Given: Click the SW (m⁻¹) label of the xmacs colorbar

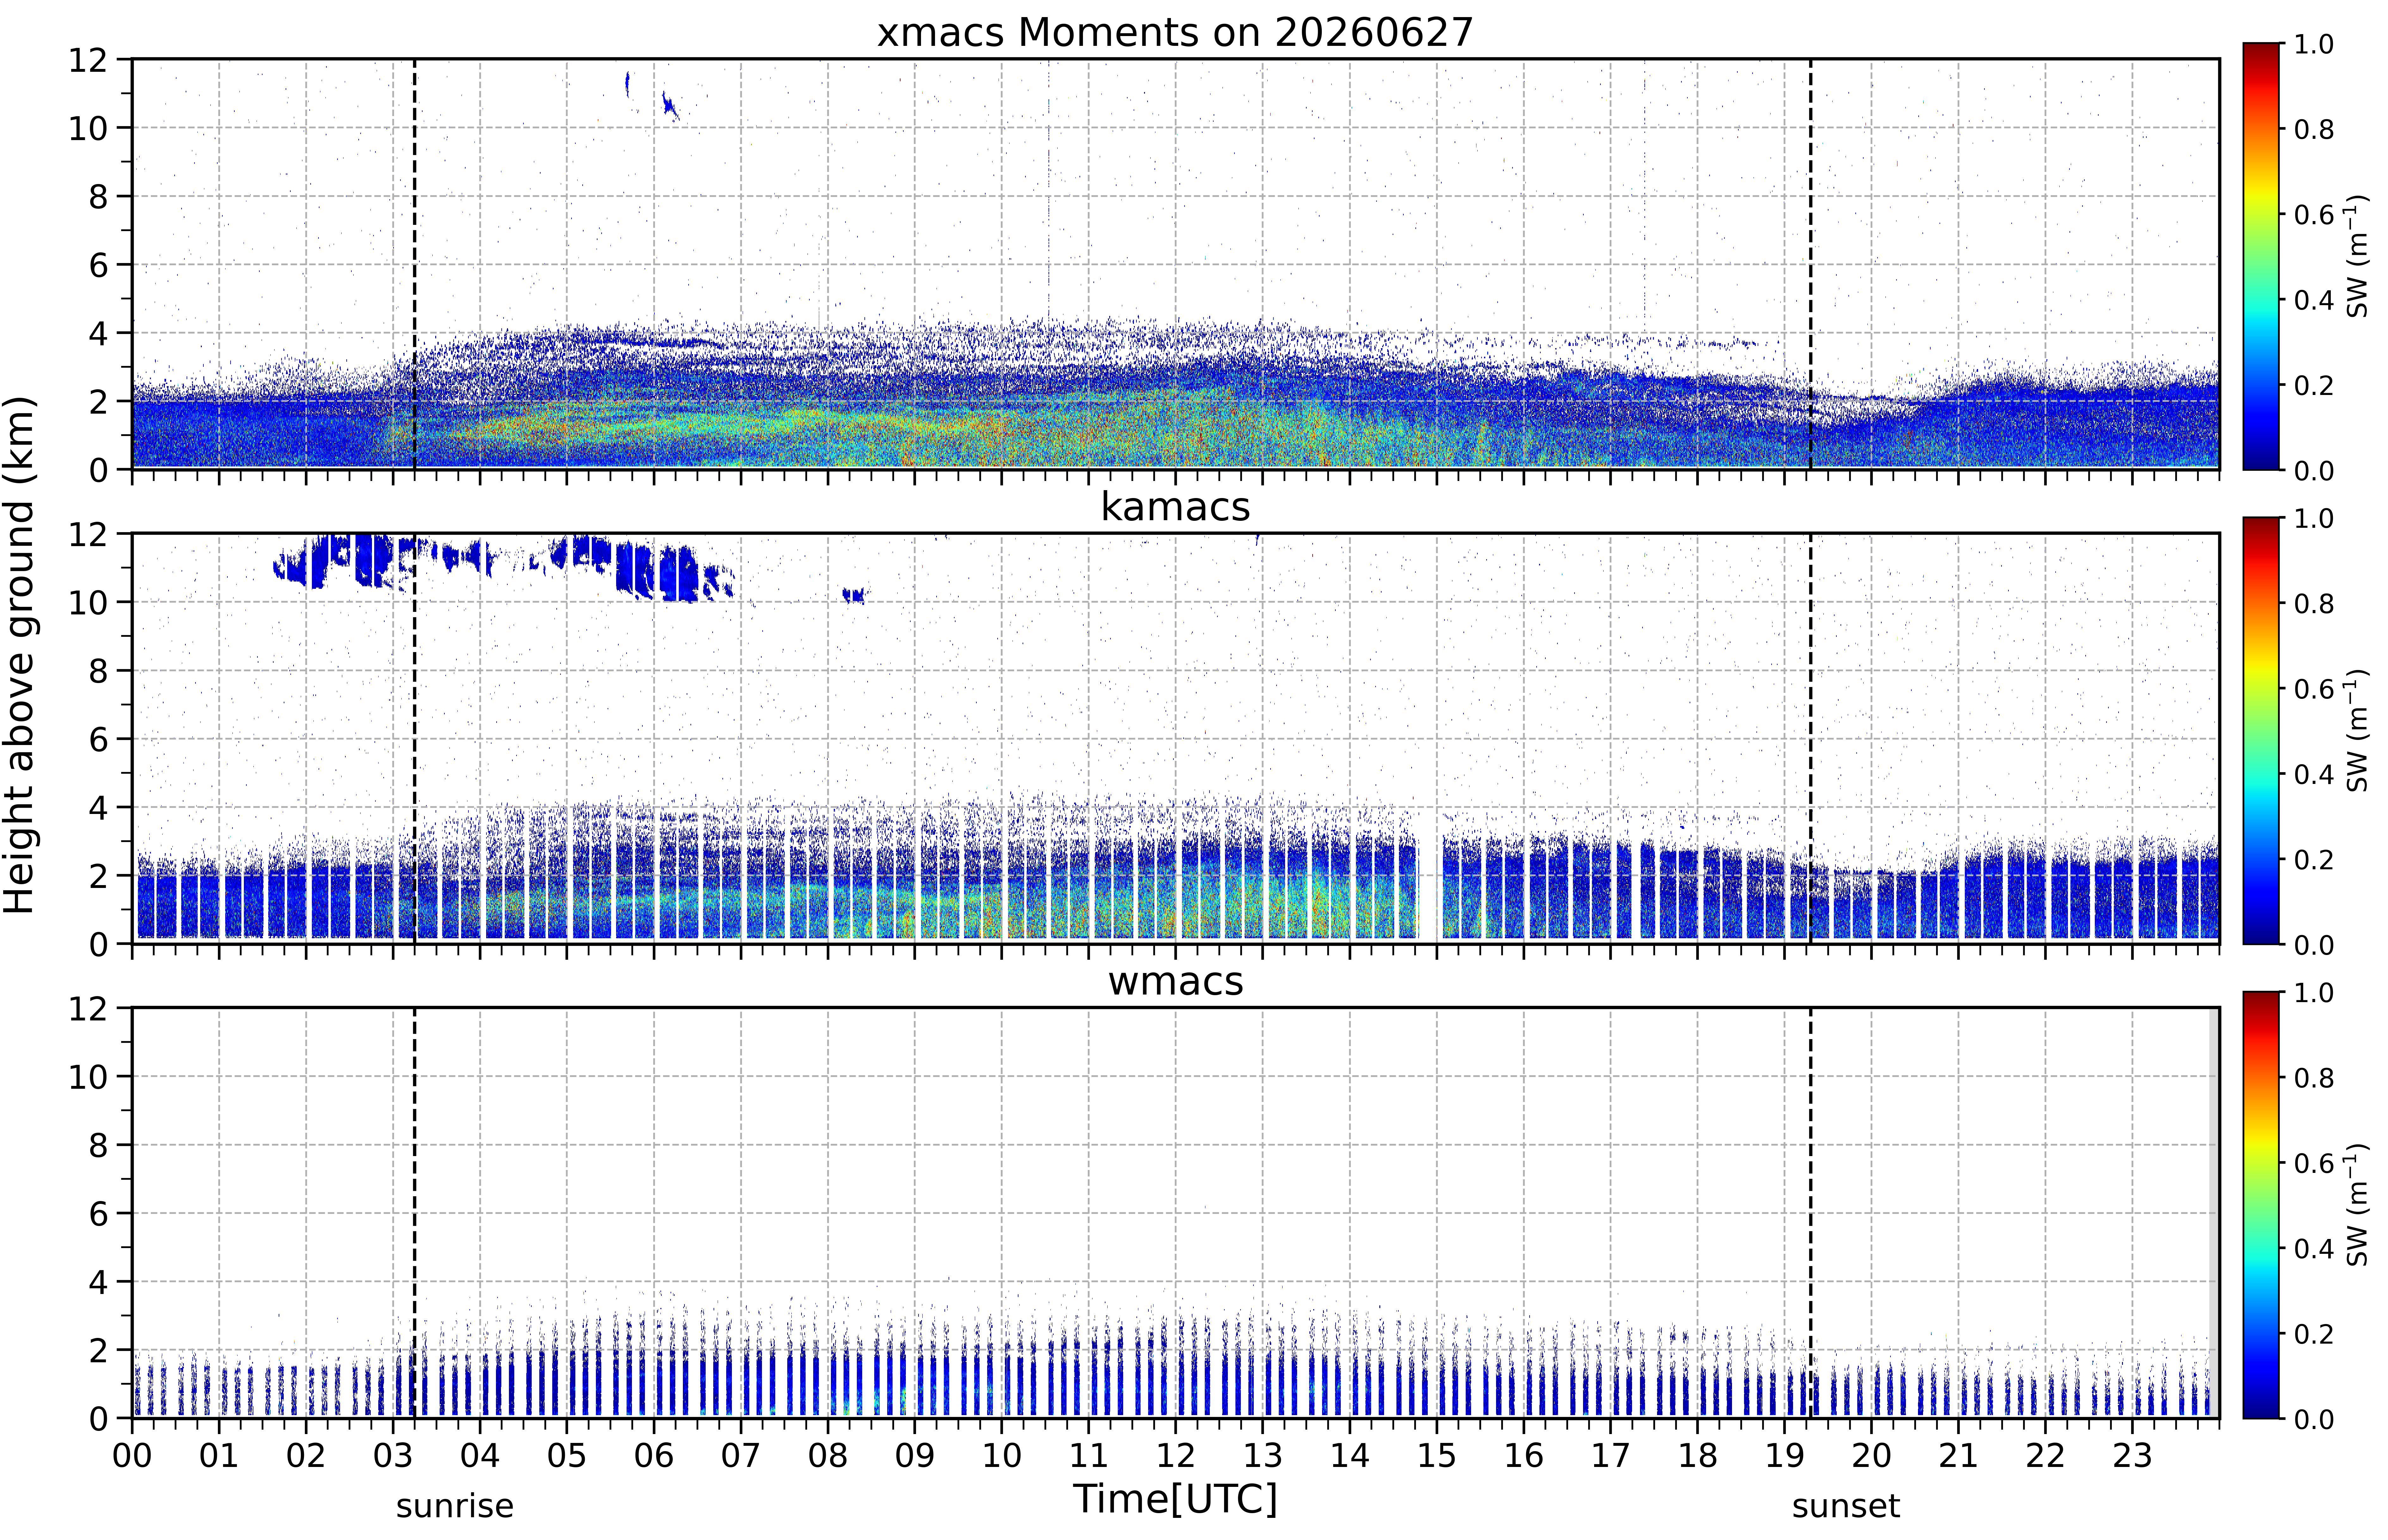Looking at the screenshot, I should pos(2357,256).
